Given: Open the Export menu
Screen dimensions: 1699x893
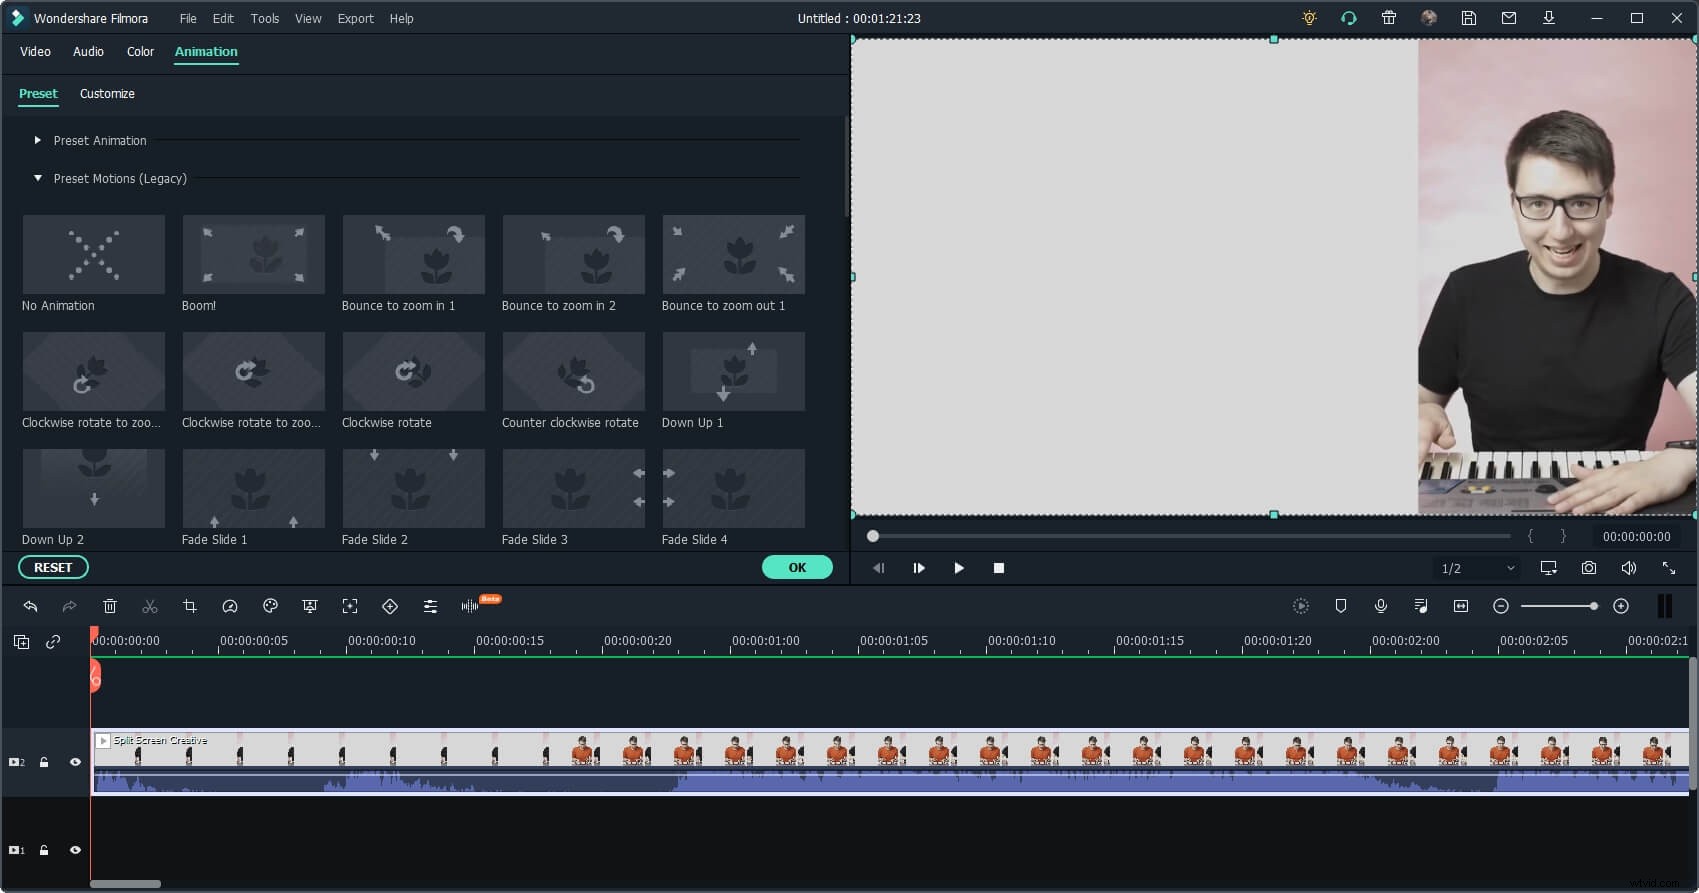Looking at the screenshot, I should coord(355,19).
